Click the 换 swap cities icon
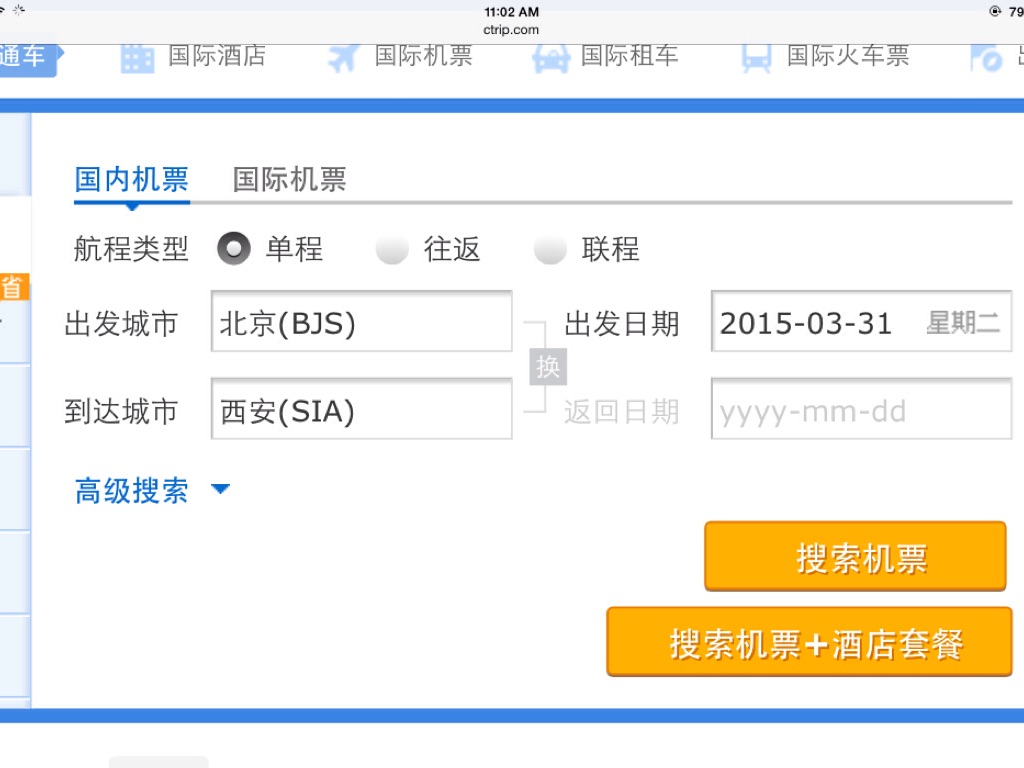Image resolution: width=1024 pixels, height=768 pixels. (x=548, y=367)
